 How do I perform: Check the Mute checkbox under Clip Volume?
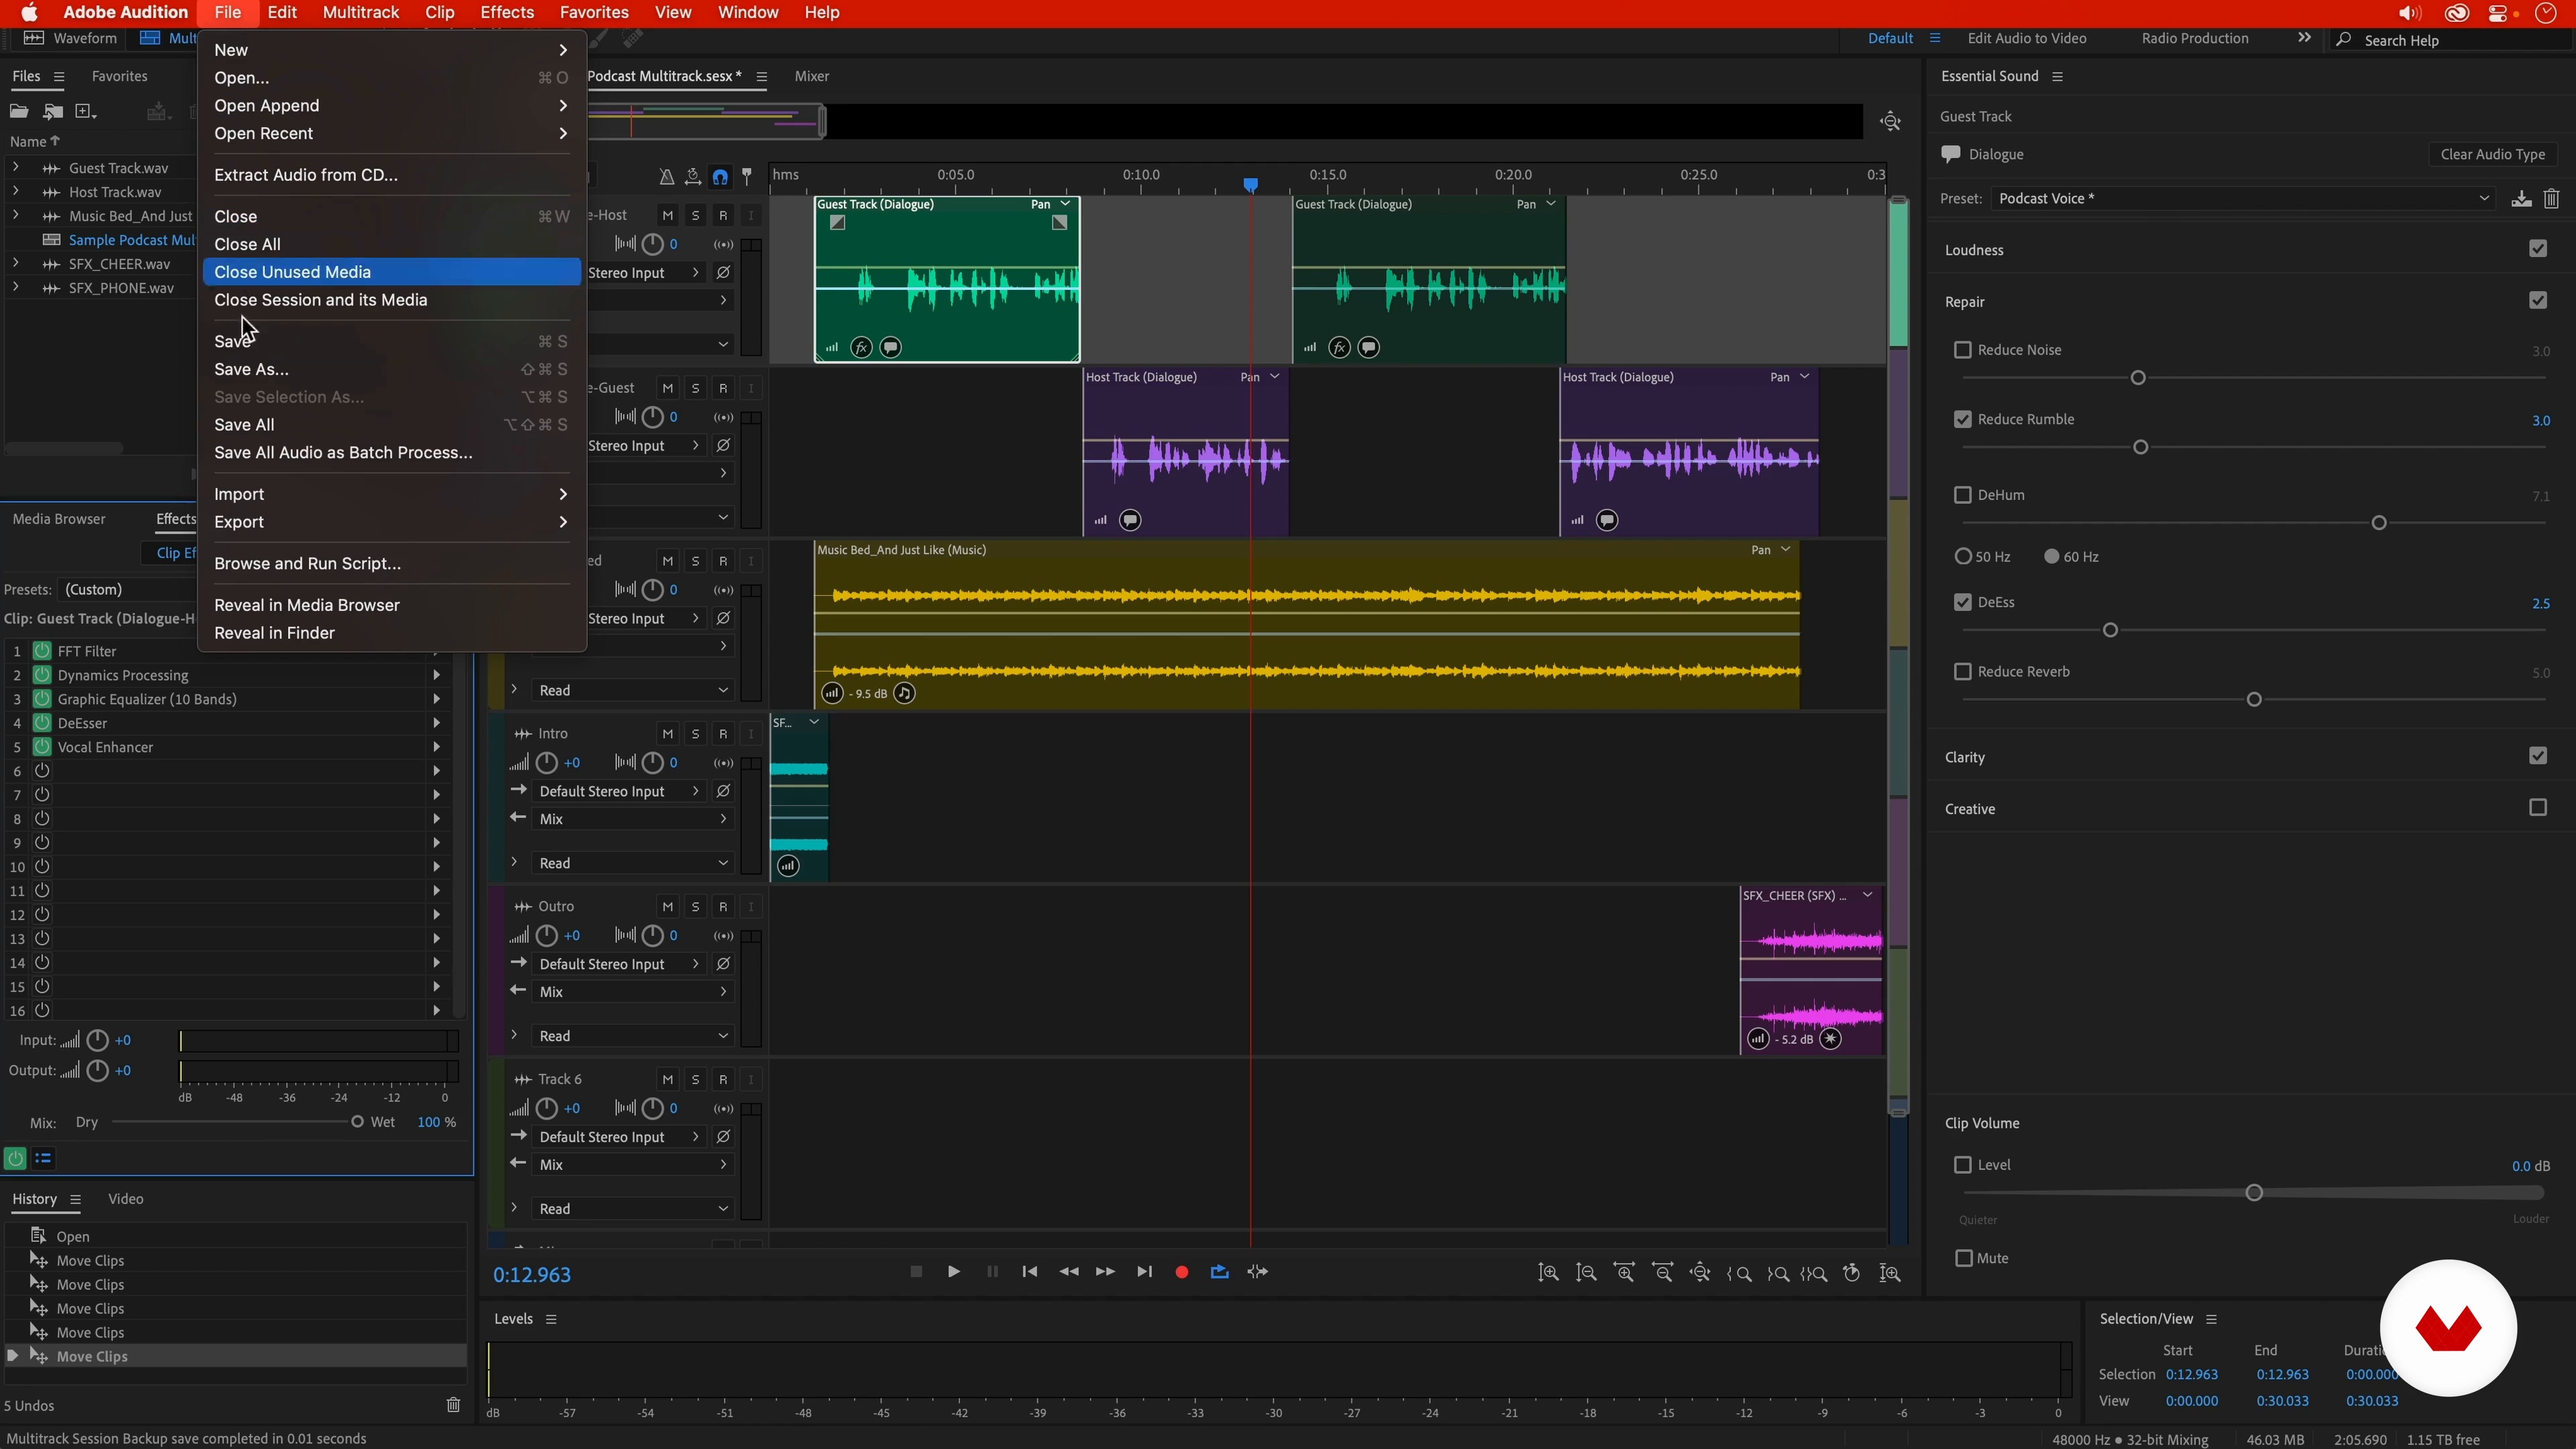click(x=1963, y=1258)
